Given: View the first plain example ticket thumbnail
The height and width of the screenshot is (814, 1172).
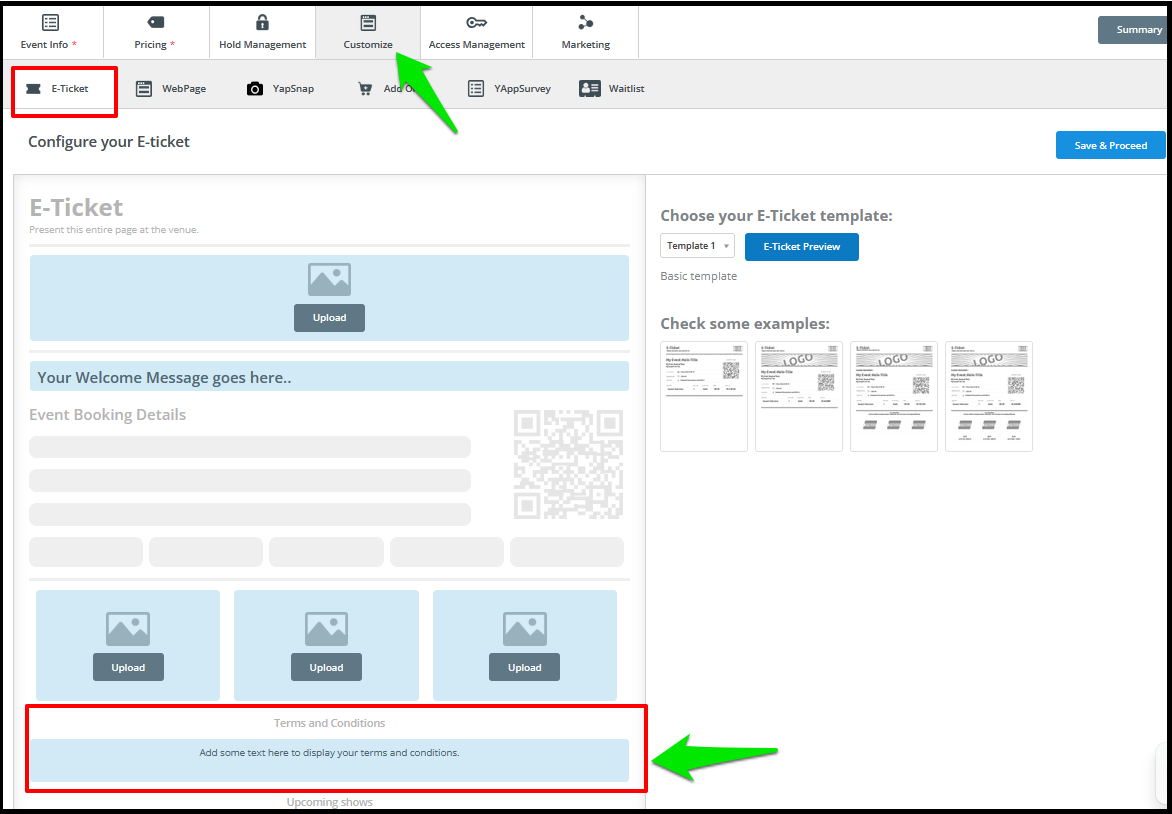Looking at the screenshot, I should pyautogui.click(x=704, y=397).
